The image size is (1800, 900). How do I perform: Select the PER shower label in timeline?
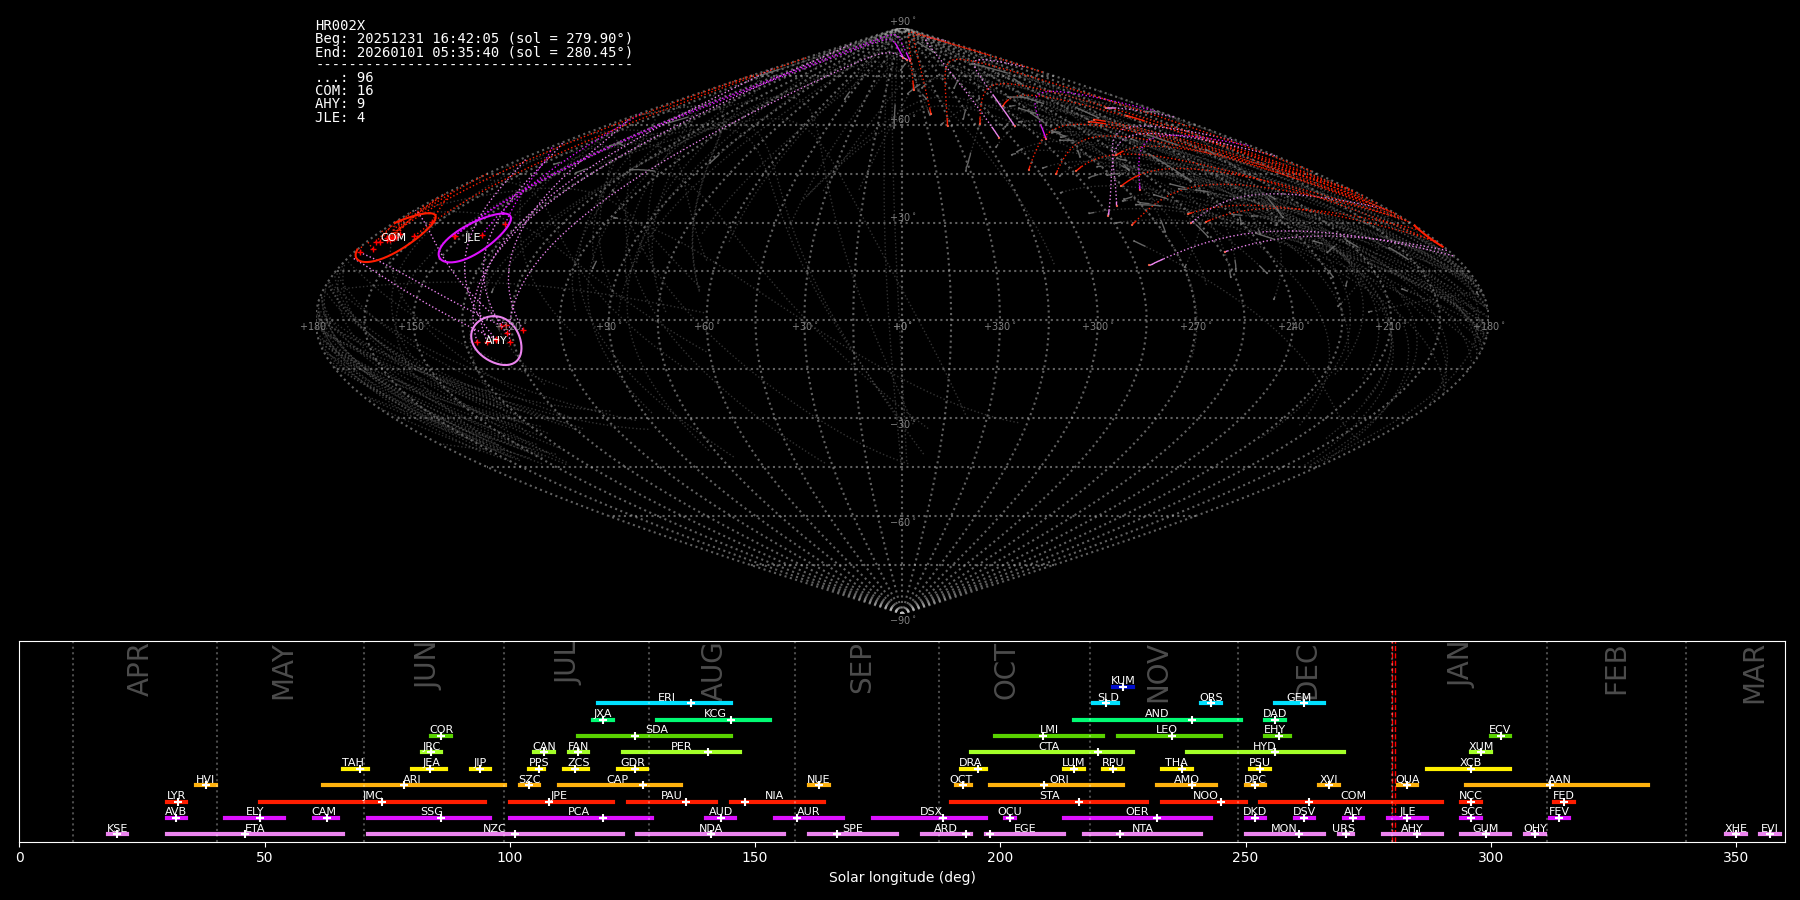[x=681, y=746]
